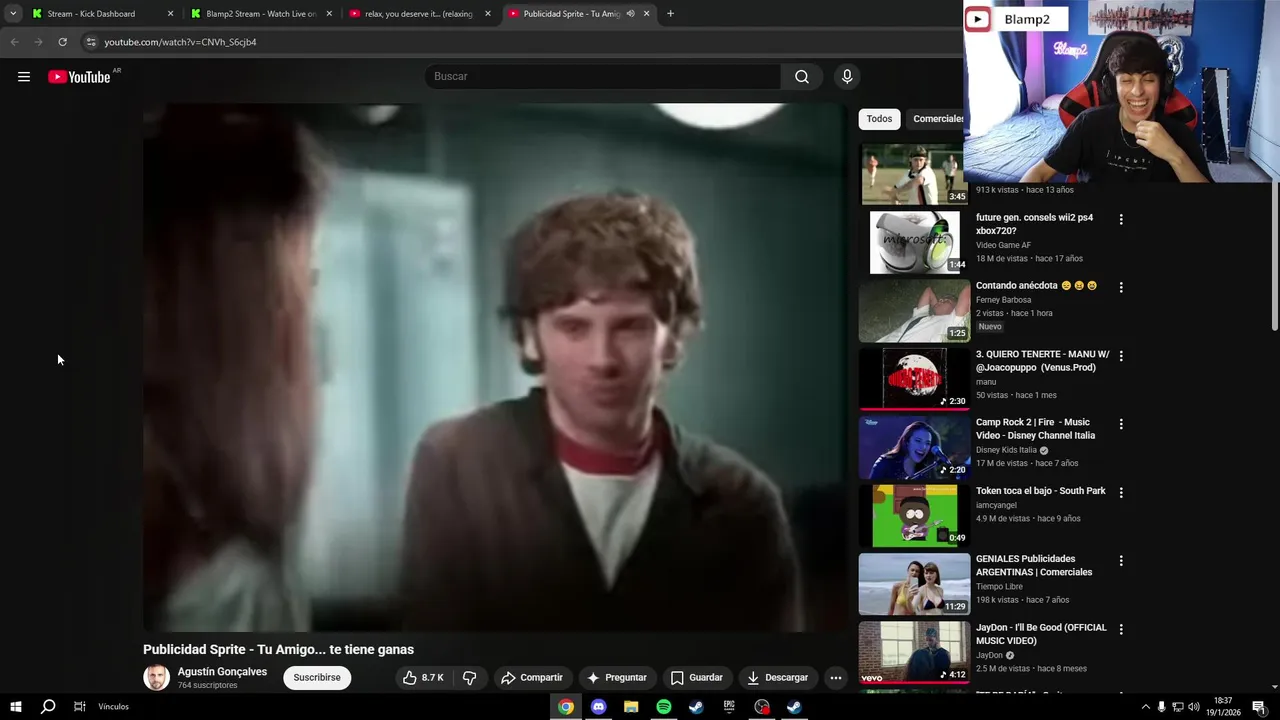
Task: Dislike the Sprite video
Action: click(469, 677)
